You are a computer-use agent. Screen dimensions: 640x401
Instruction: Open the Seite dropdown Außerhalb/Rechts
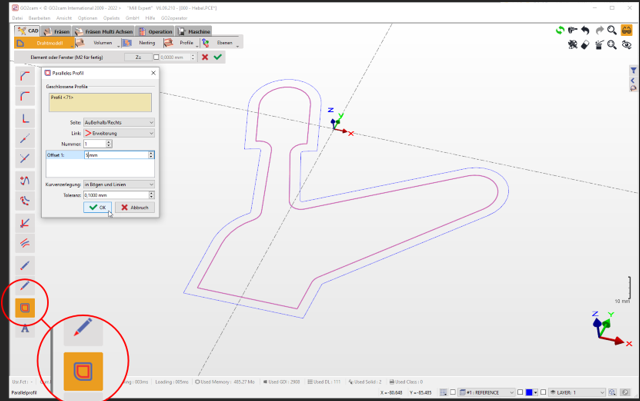(118, 121)
